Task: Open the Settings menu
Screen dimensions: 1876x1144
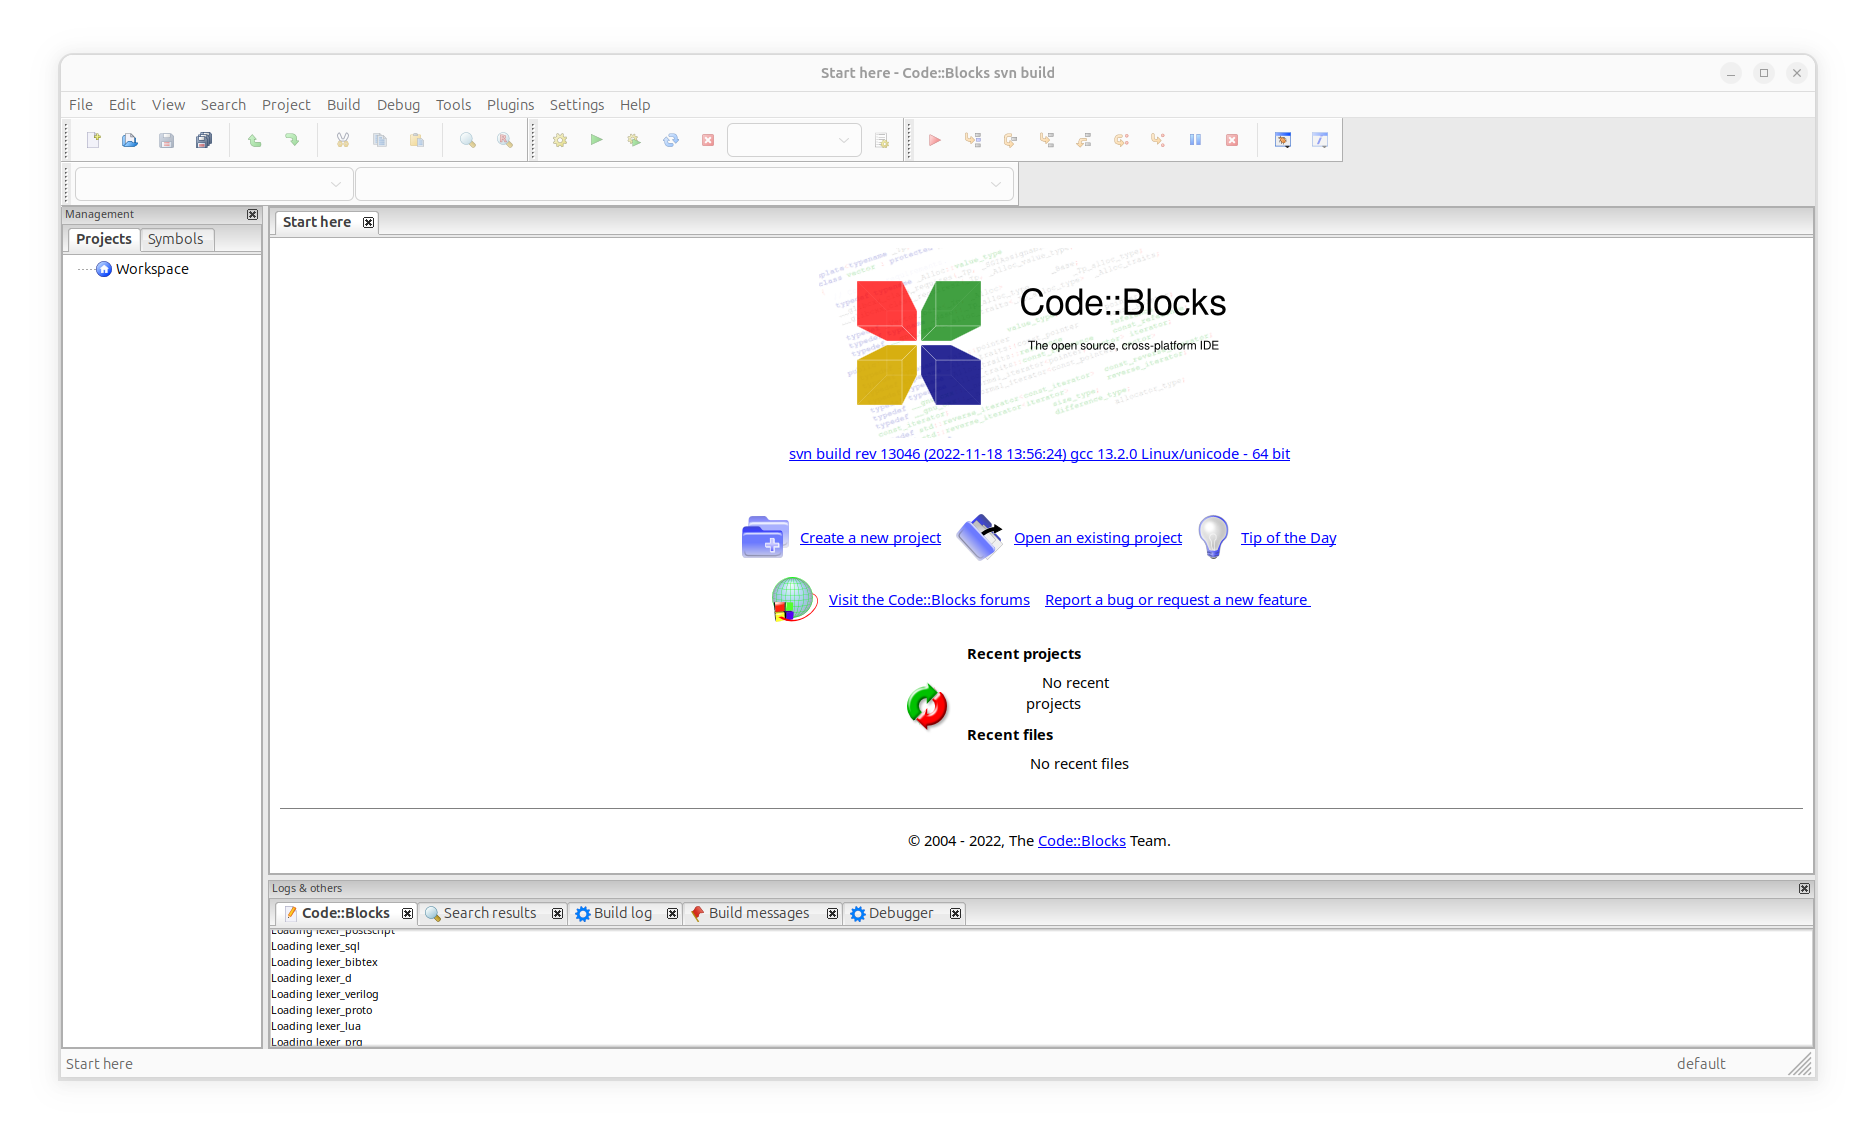Action: pos(577,105)
